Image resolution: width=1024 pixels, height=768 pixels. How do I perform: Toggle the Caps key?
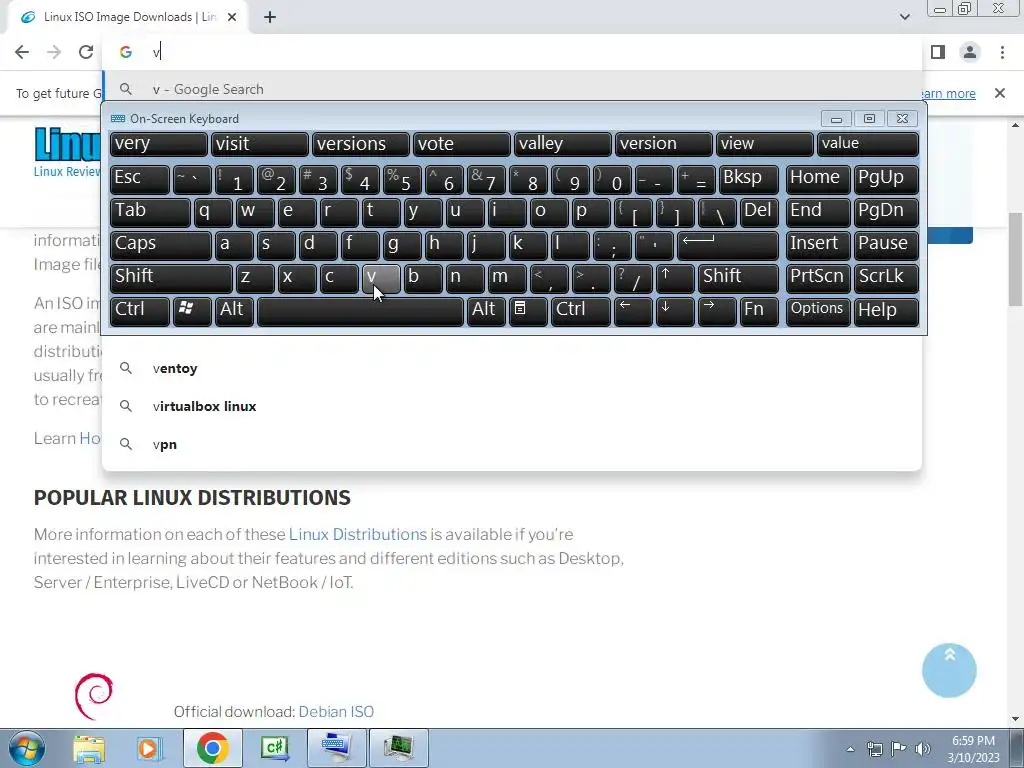tap(161, 245)
